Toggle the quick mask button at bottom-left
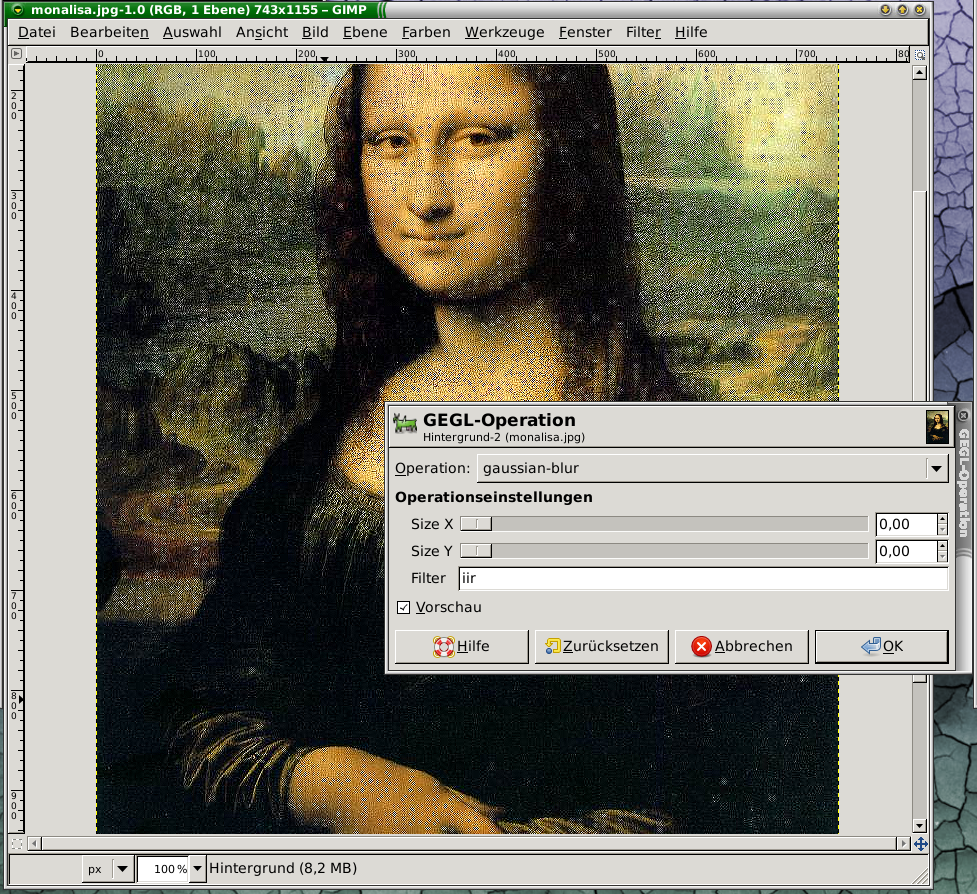Viewport: 977px width, 894px height. tap(17, 844)
